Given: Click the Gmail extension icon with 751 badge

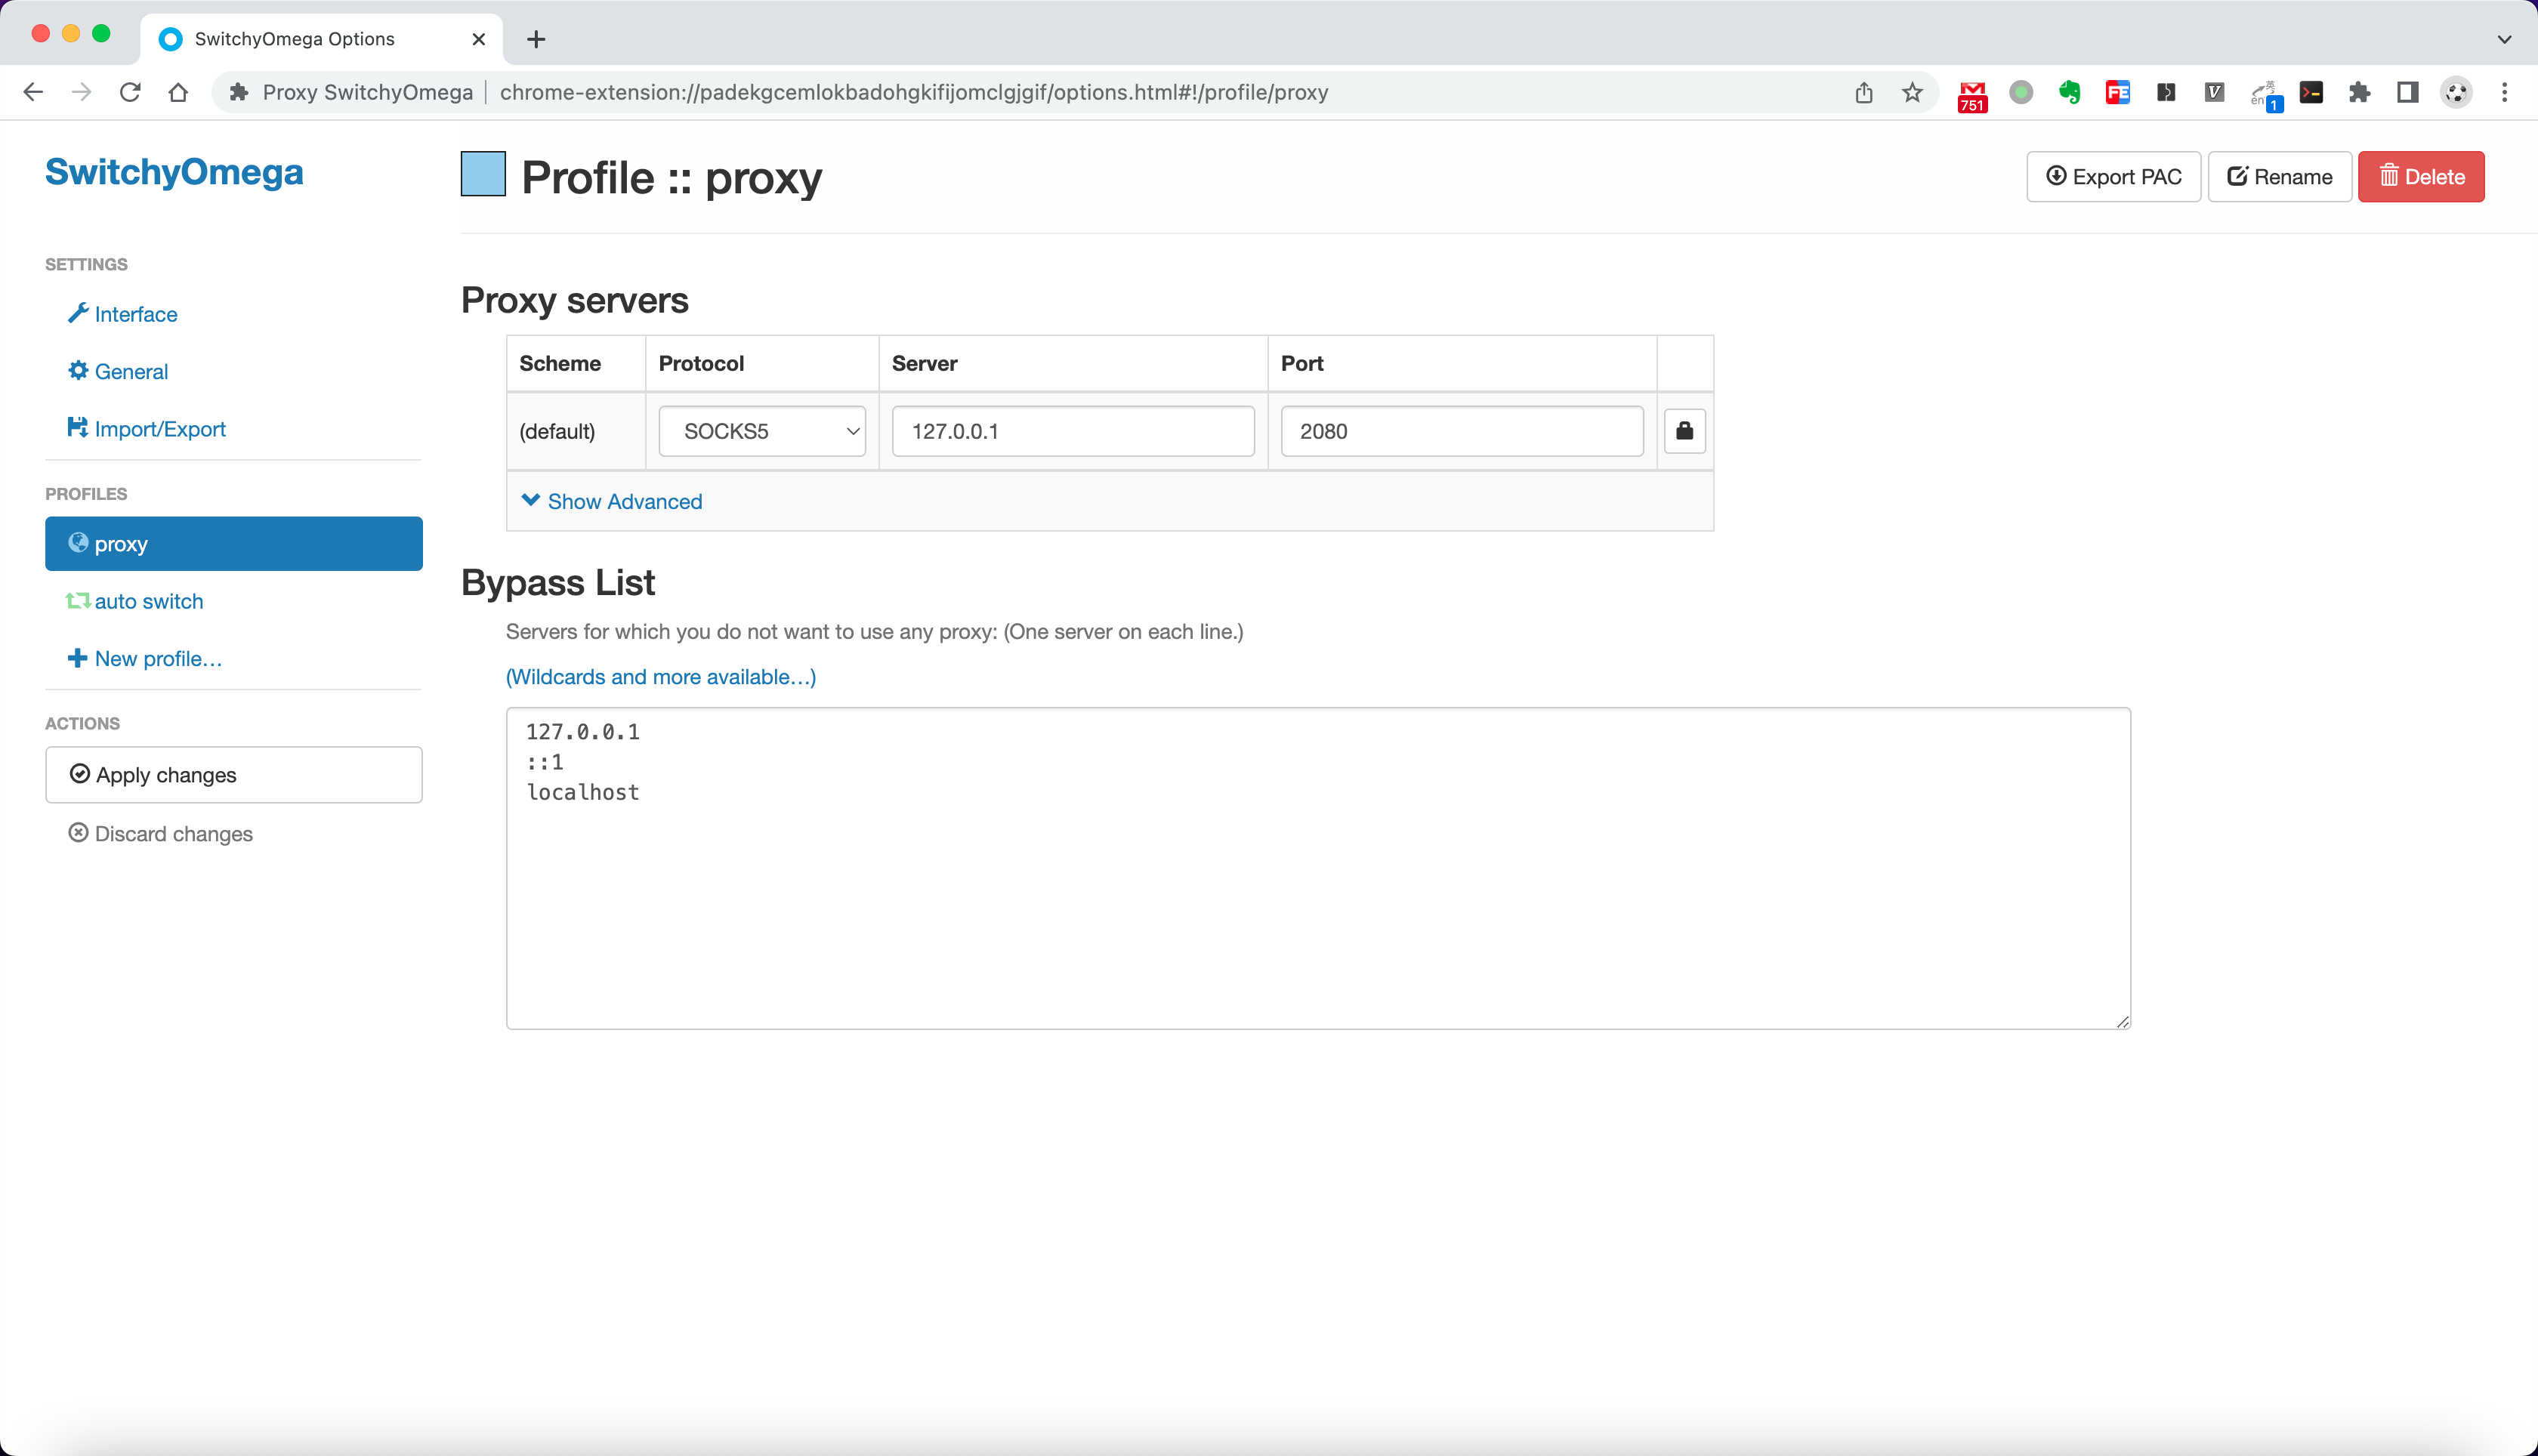Looking at the screenshot, I should [x=1972, y=94].
